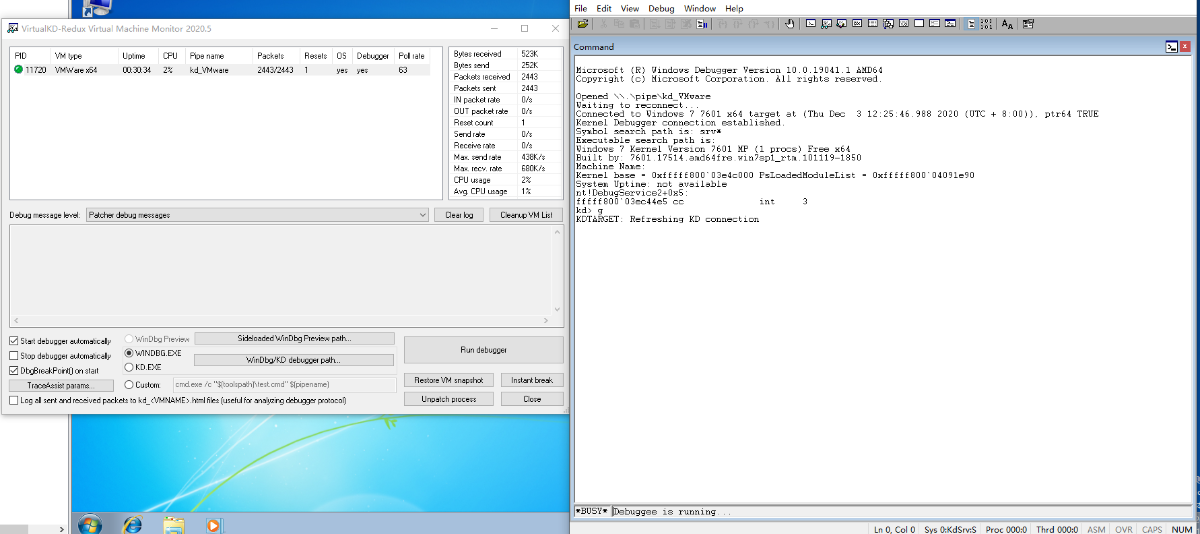Image resolution: width=1200 pixels, height=534 pixels.
Task: Open the Locals window toolbar icon
Action: (842, 24)
